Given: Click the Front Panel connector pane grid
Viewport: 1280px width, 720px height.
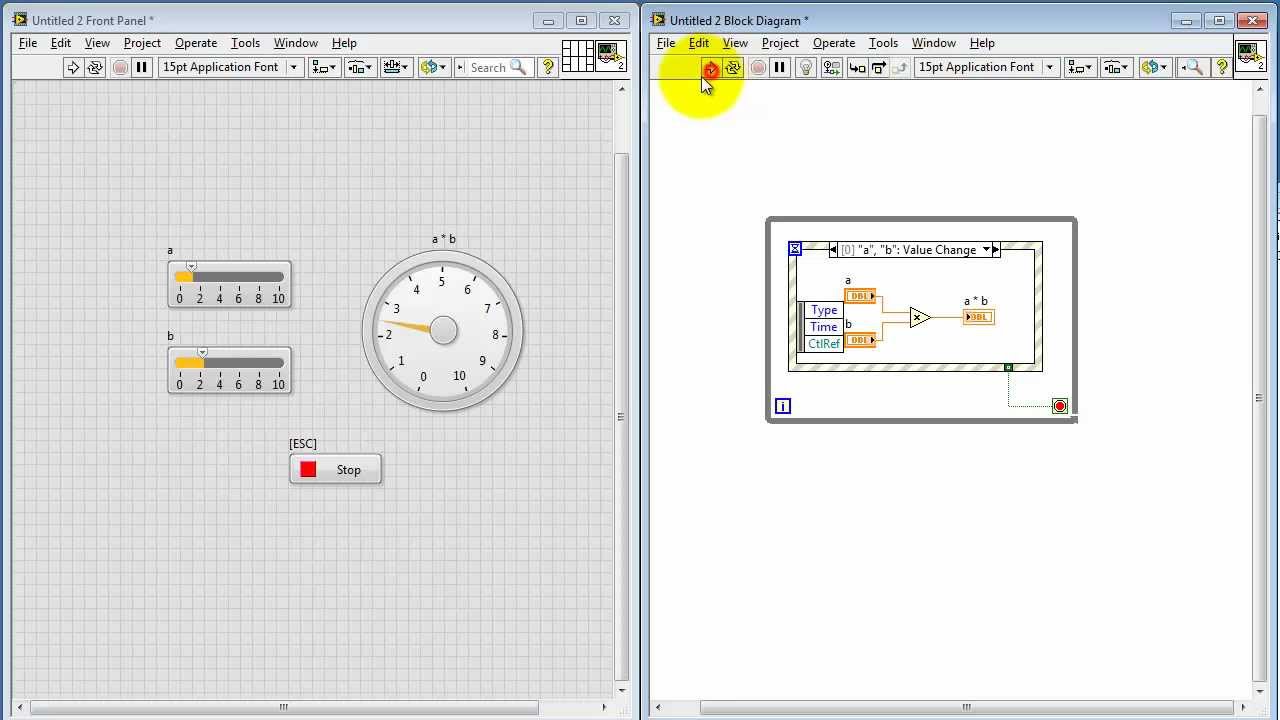Looking at the screenshot, I should coord(578,56).
